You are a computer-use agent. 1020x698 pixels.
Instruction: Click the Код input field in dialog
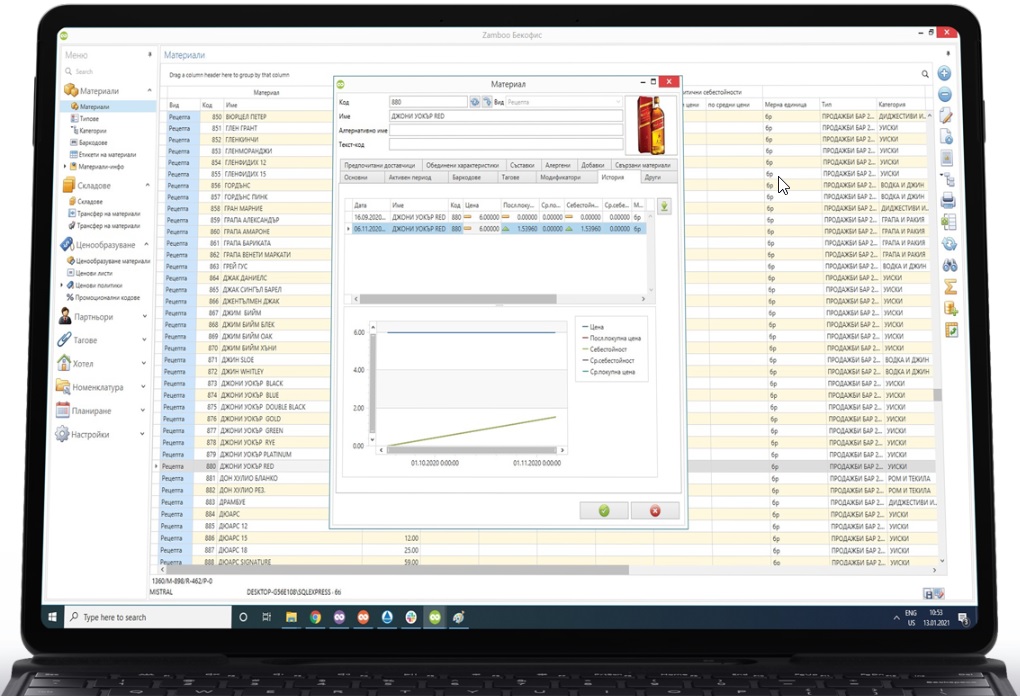pos(428,102)
